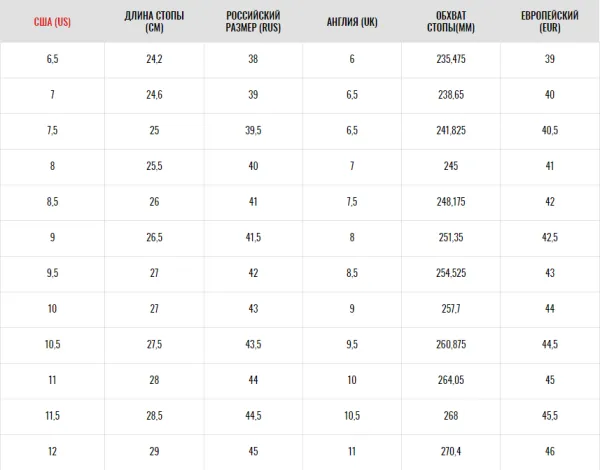Click US size 9,5 cell
This screenshot has width=600, height=470.
click(x=52, y=273)
